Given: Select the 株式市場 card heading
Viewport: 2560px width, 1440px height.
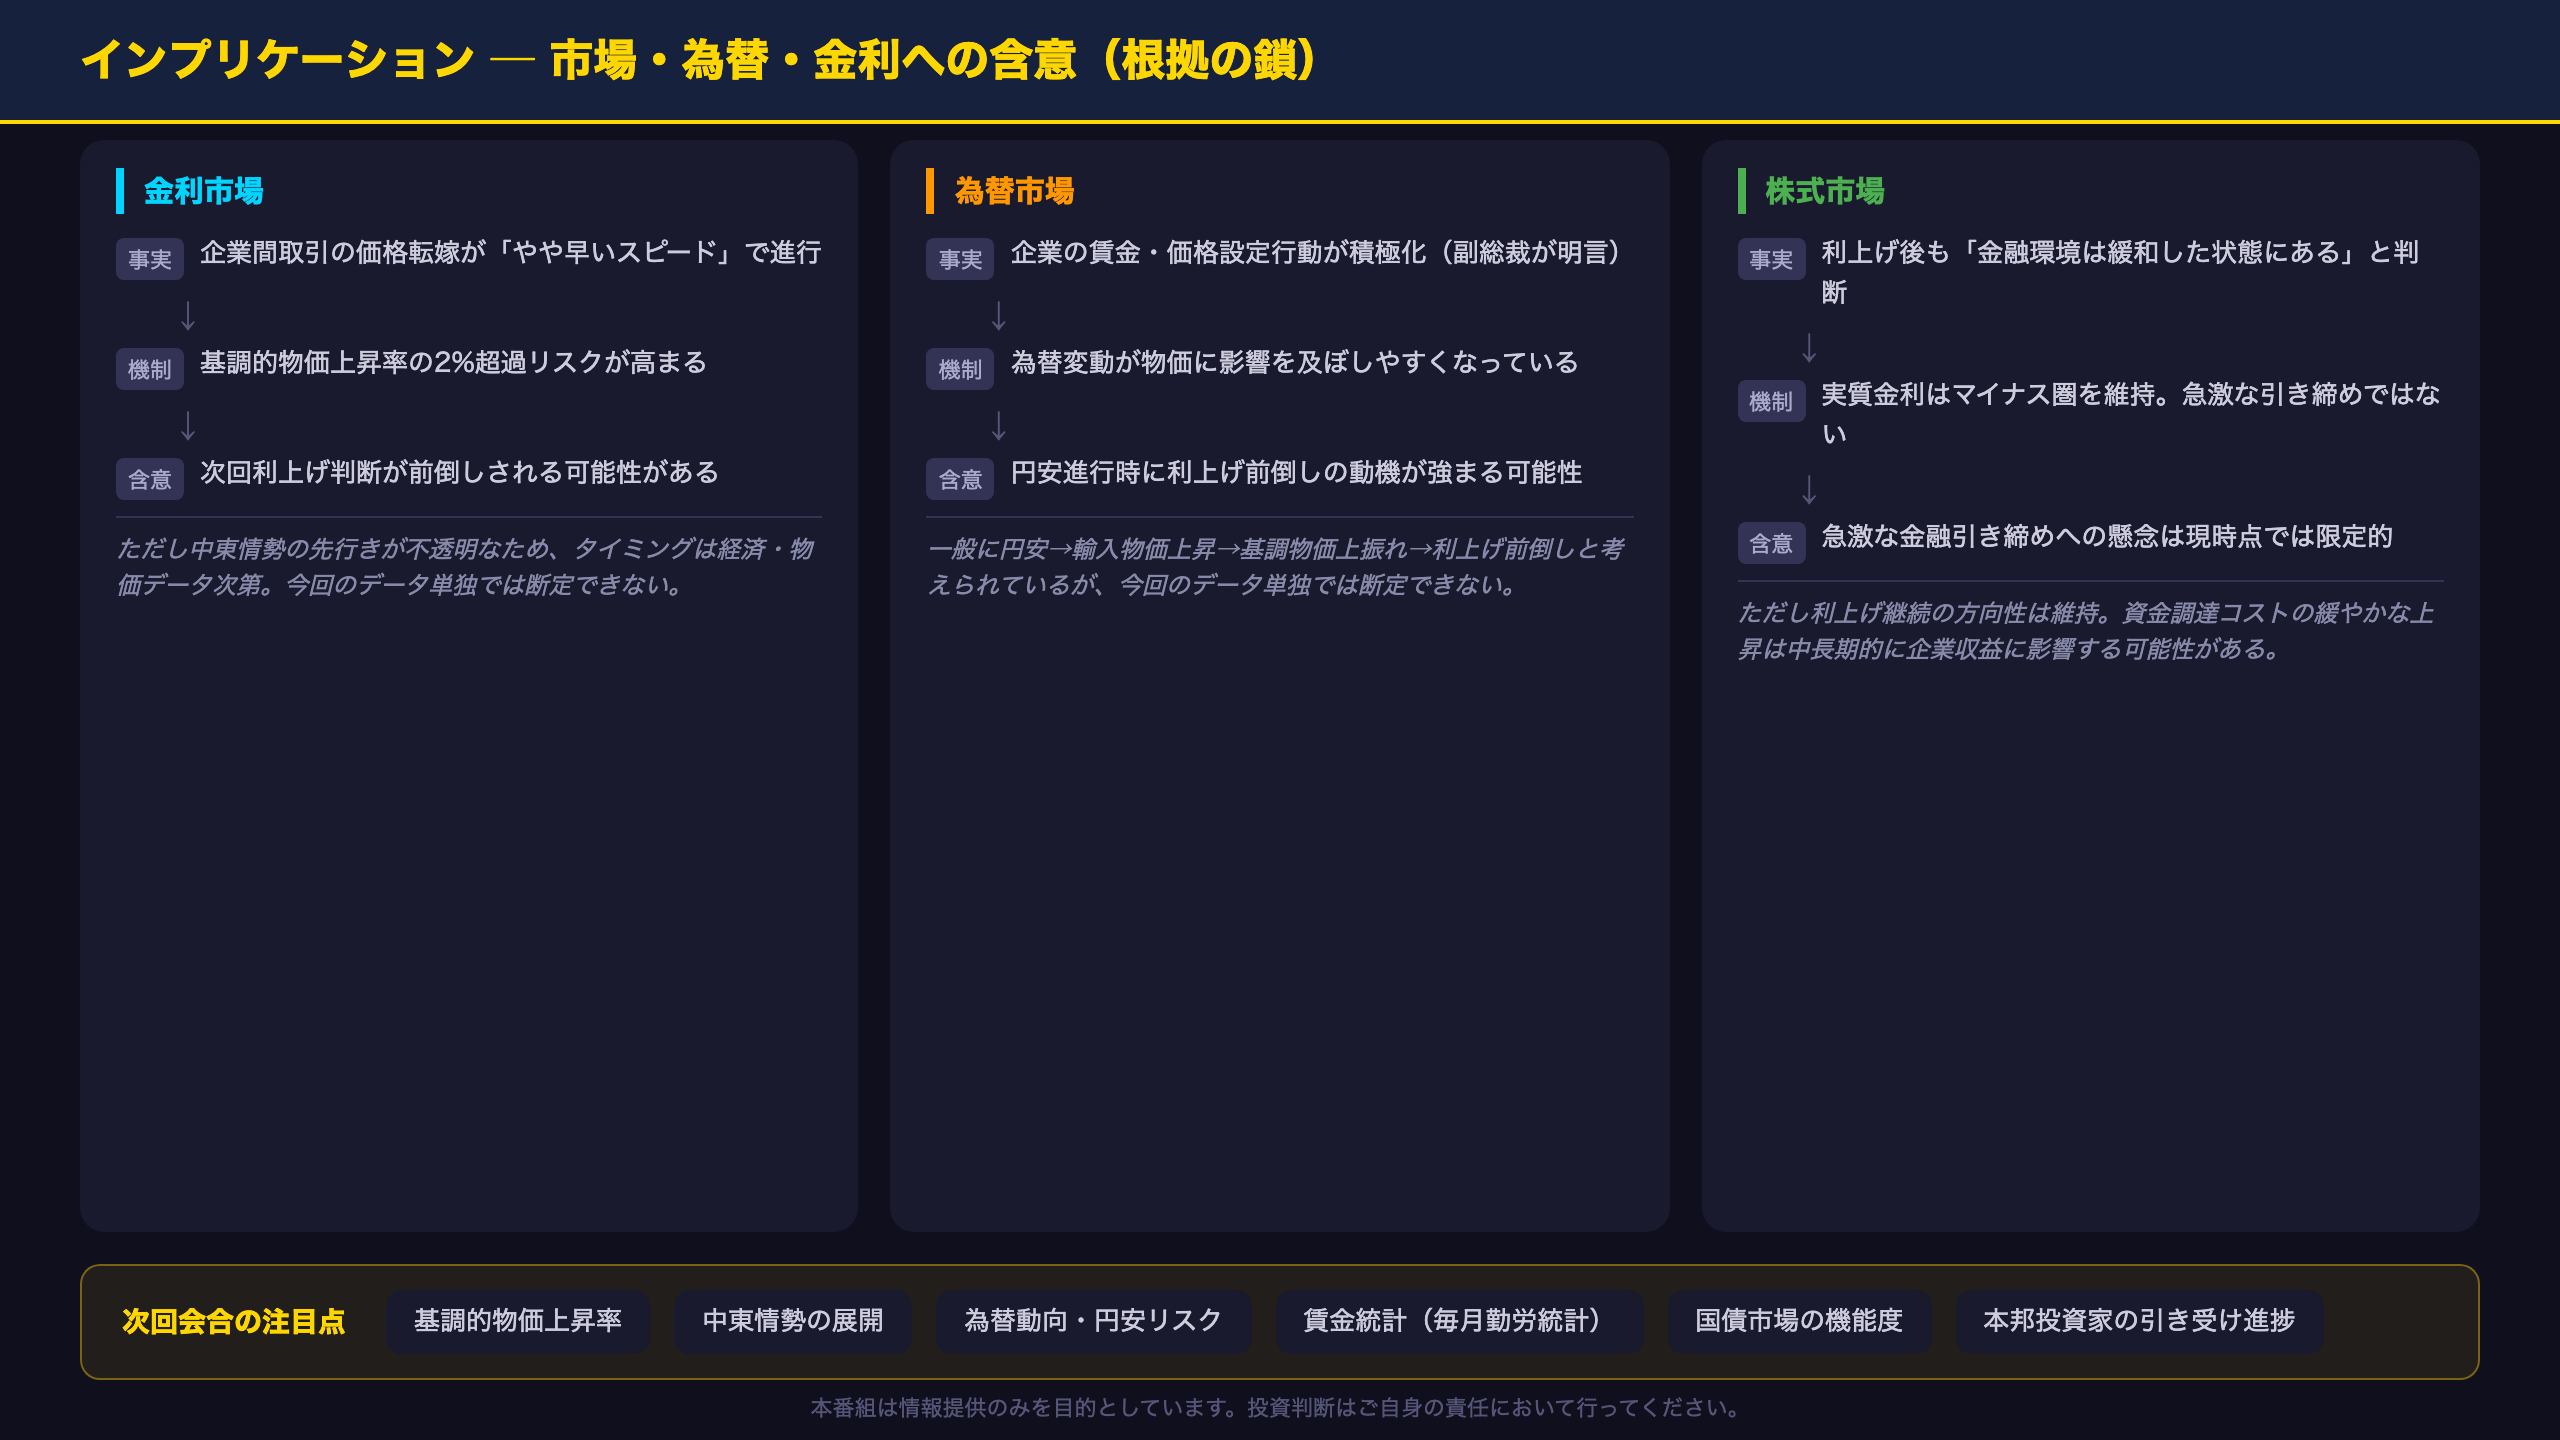Looking at the screenshot, I should click(x=1824, y=191).
